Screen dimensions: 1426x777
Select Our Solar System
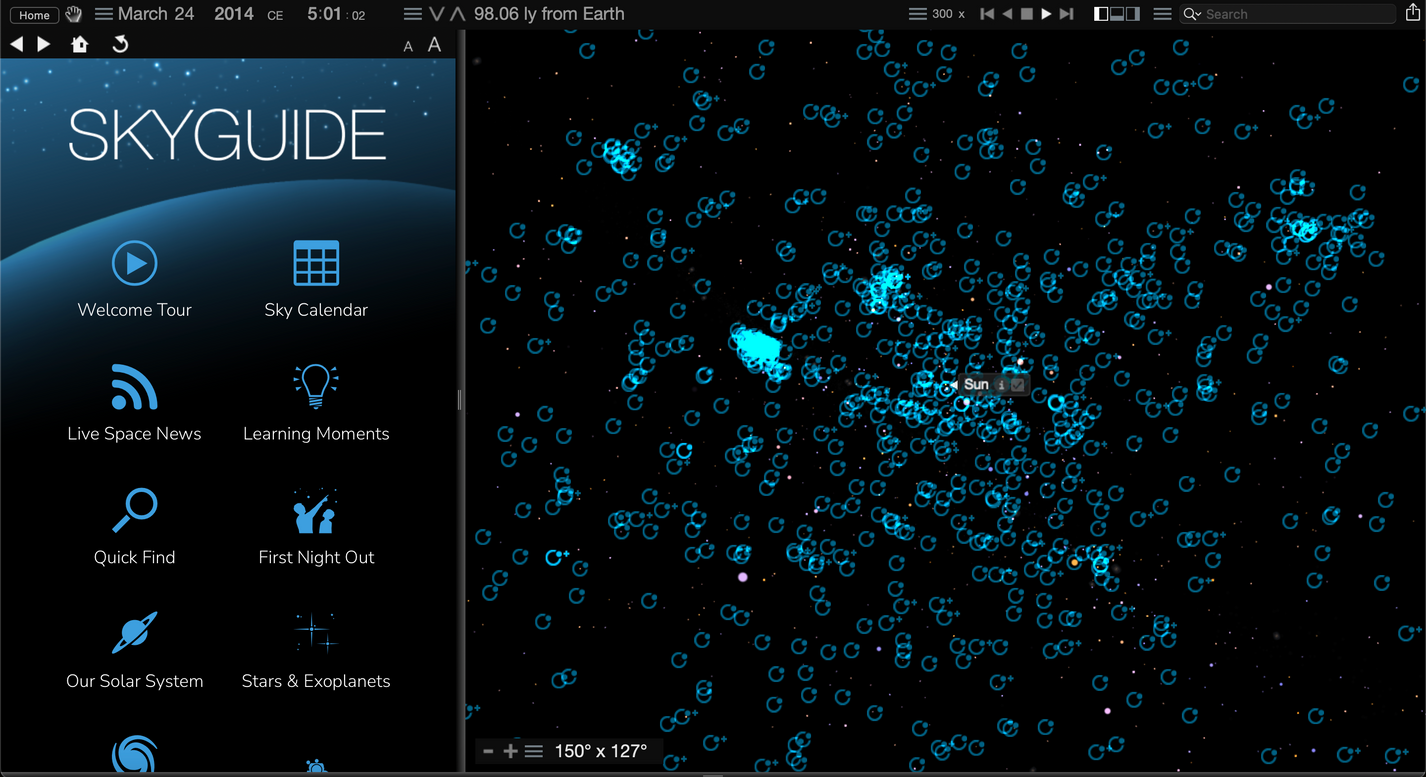tap(134, 634)
